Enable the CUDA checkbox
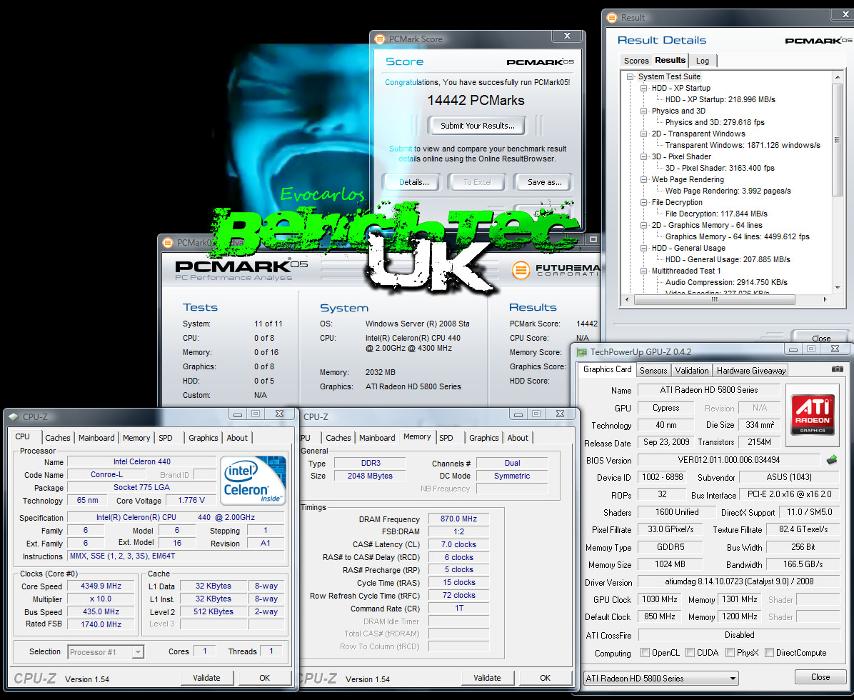Viewport: 854px width, 700px height. 690,653
